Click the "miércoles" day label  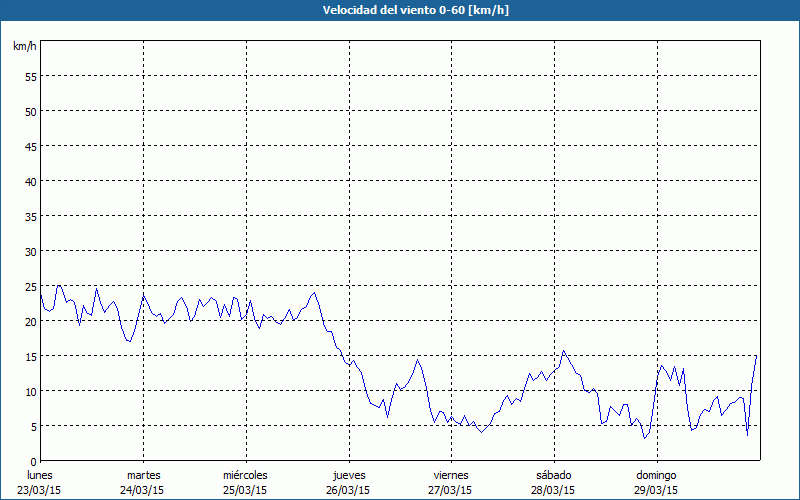[x=245, y=475]
